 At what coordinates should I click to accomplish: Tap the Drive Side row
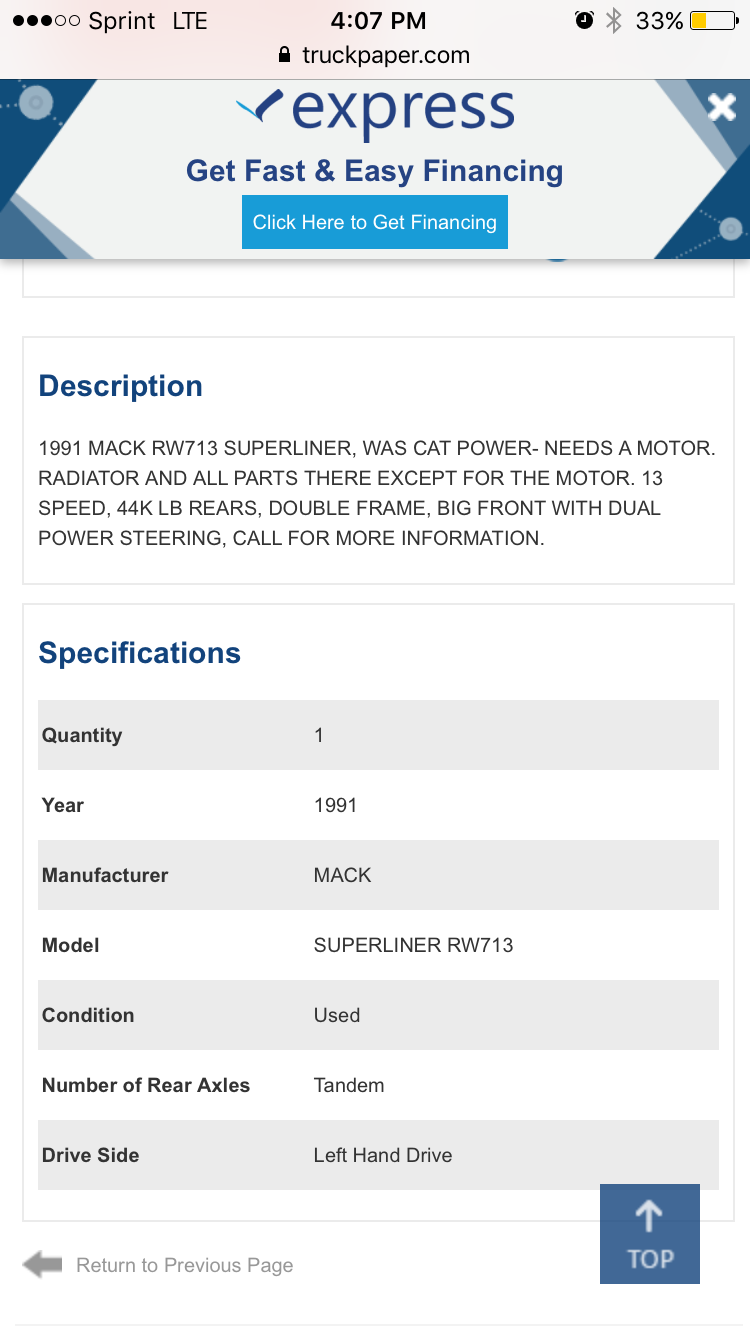click(x=378, y=1155)
